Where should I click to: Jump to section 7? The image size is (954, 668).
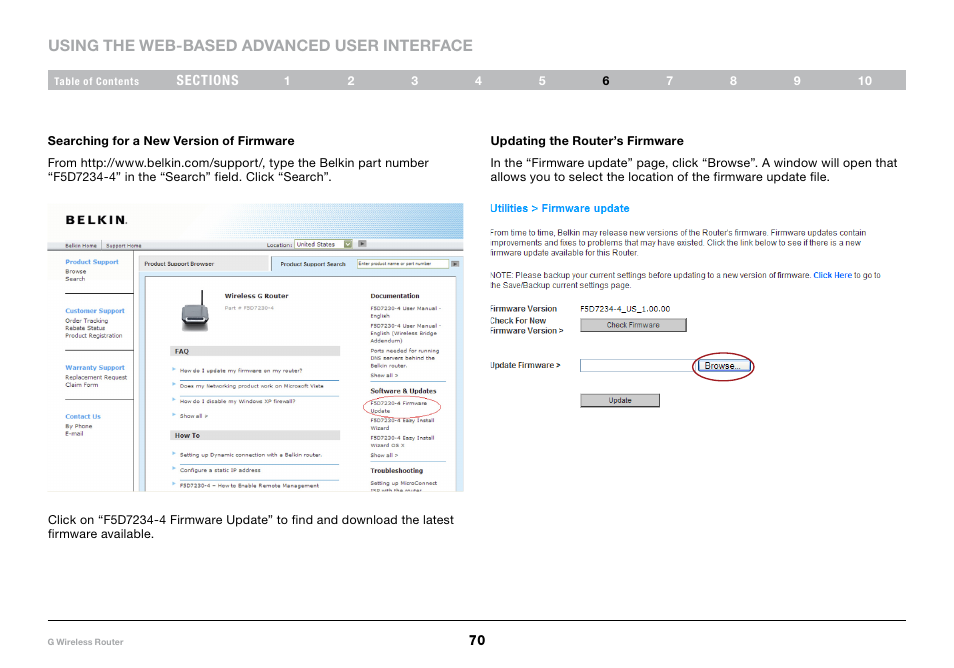(669, 81)
